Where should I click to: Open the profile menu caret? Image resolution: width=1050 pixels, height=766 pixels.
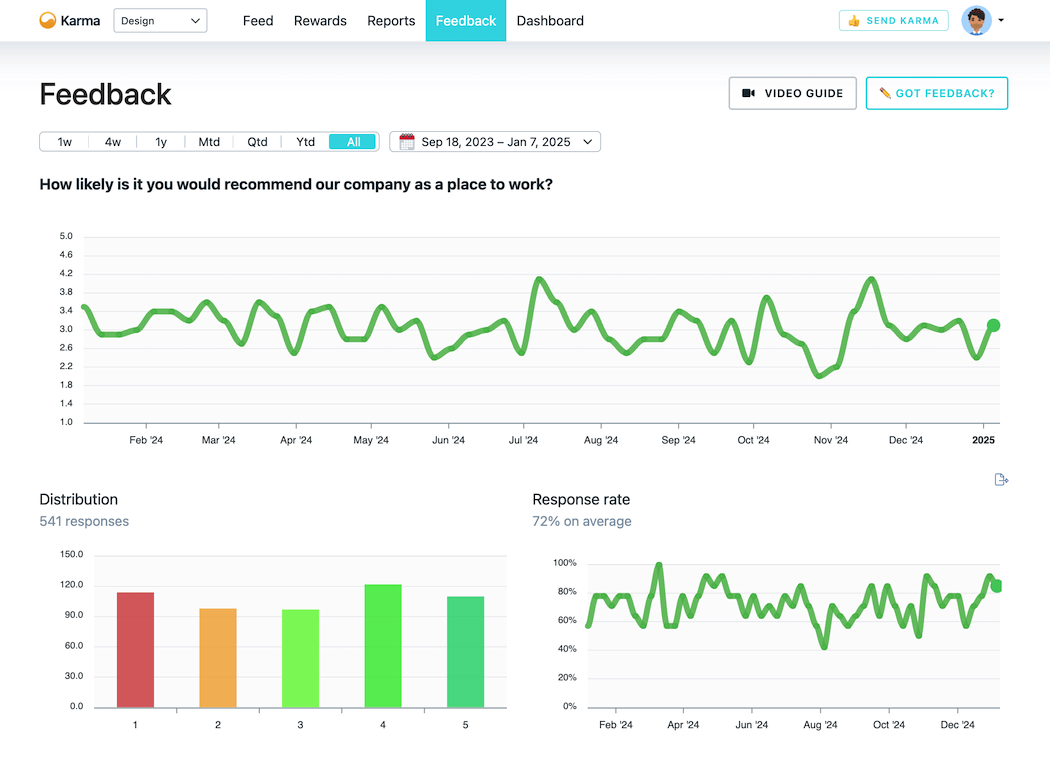click(x=1001, y=21)
